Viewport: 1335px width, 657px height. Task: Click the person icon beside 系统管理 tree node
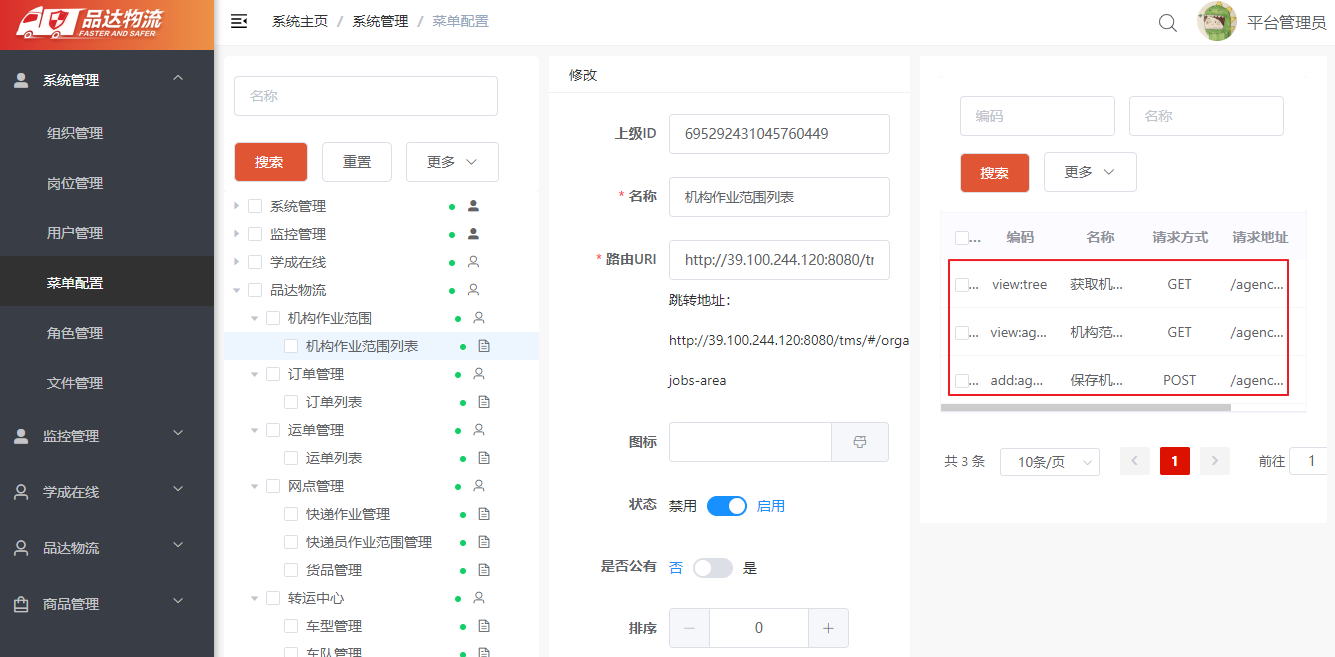point(474,206)
